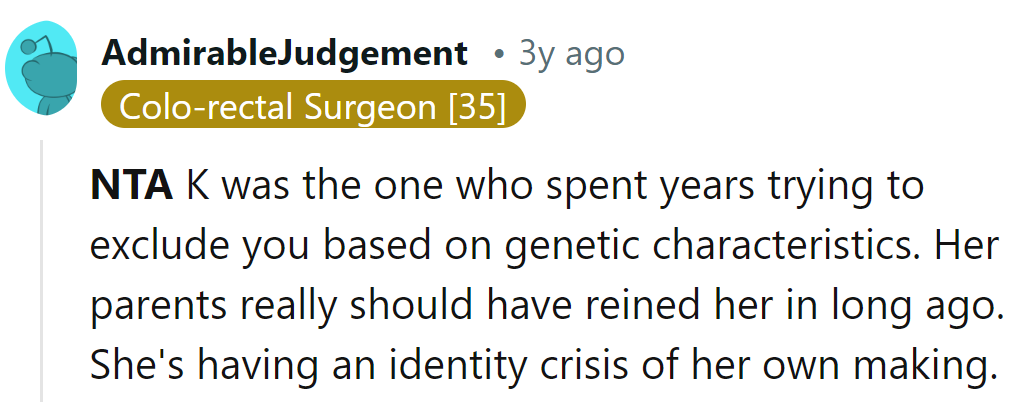Click the bold NTA verdict text
The height and width of the screenshot is (402, 1034).
click(132, 187)
